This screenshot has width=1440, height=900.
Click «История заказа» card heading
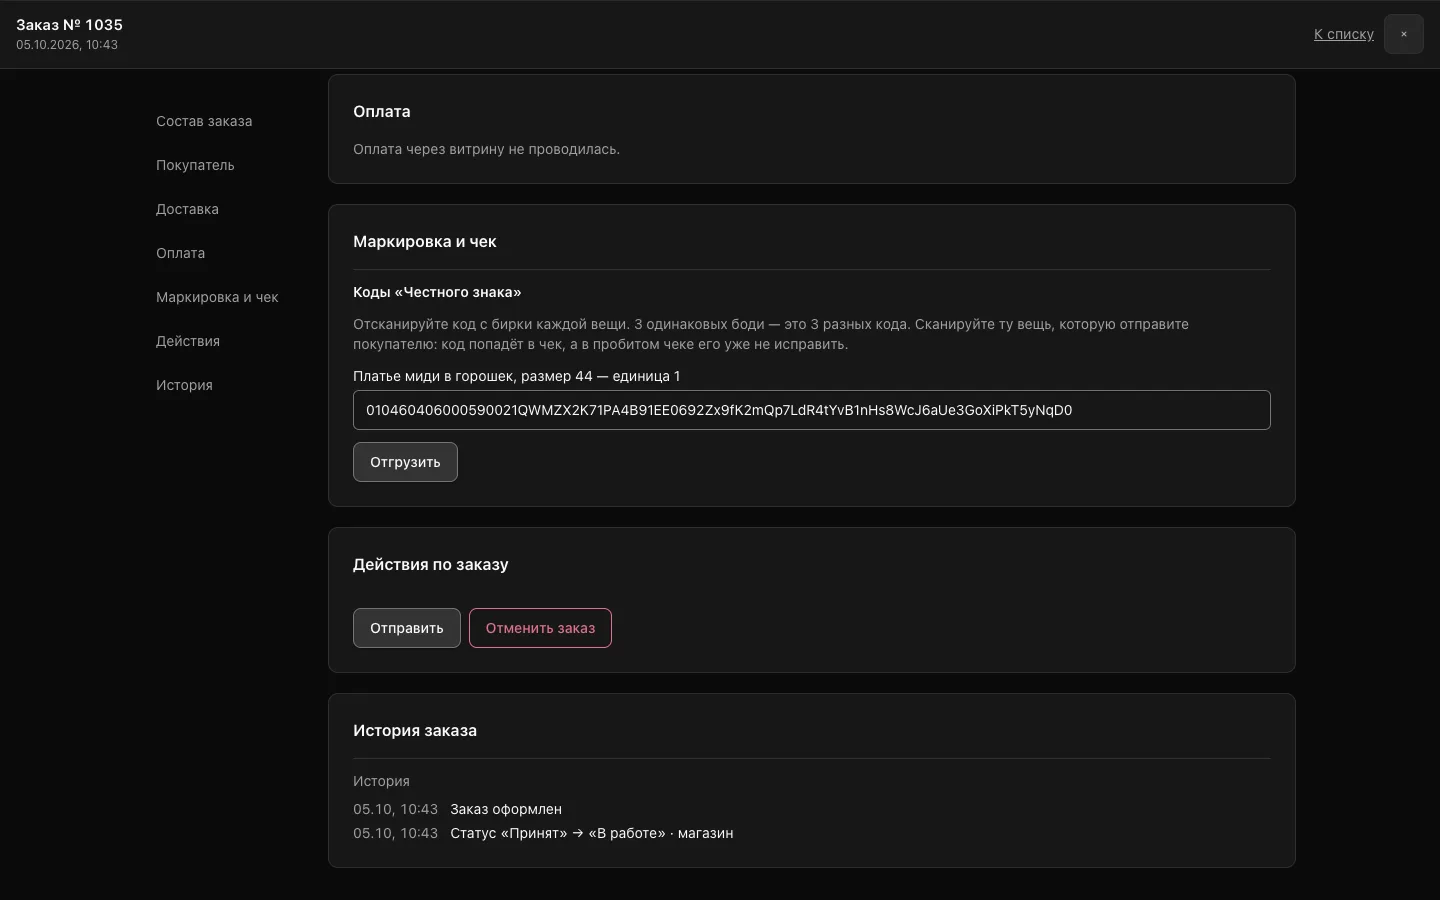[415, 730]
